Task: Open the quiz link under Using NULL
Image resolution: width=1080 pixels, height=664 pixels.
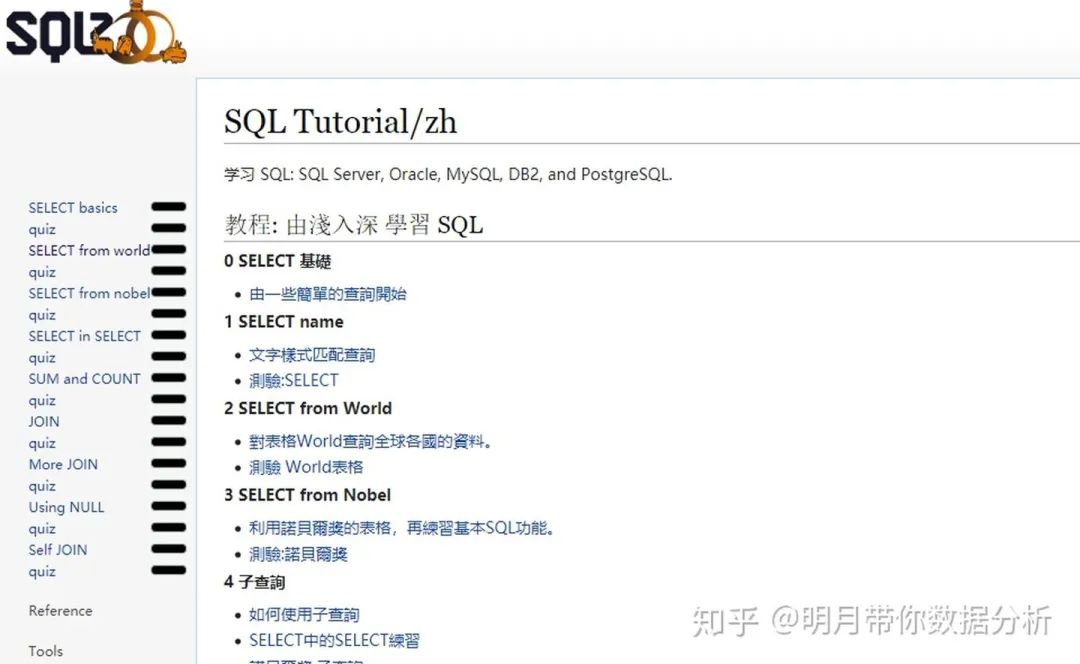Action: click(x=42, y=528)
